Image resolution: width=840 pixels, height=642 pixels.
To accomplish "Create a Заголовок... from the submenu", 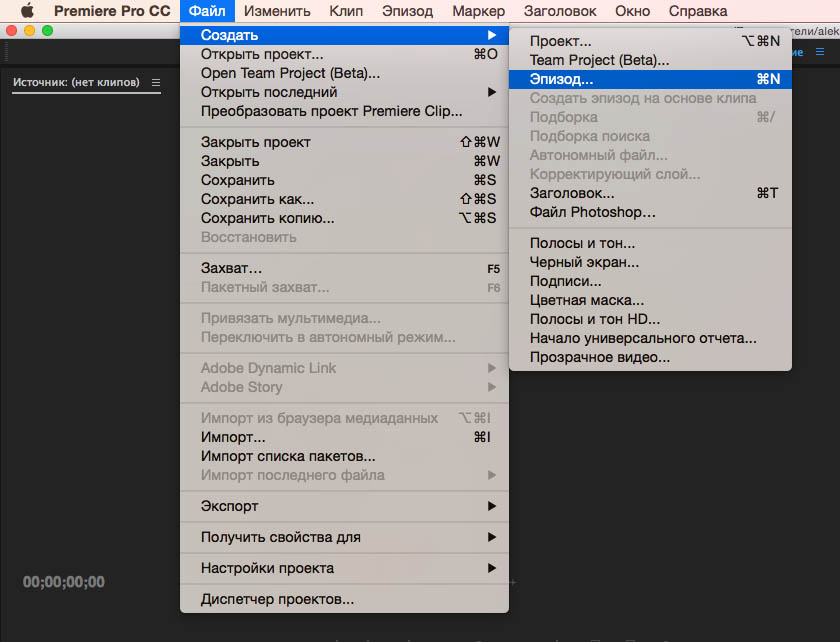I will [650, 193].
